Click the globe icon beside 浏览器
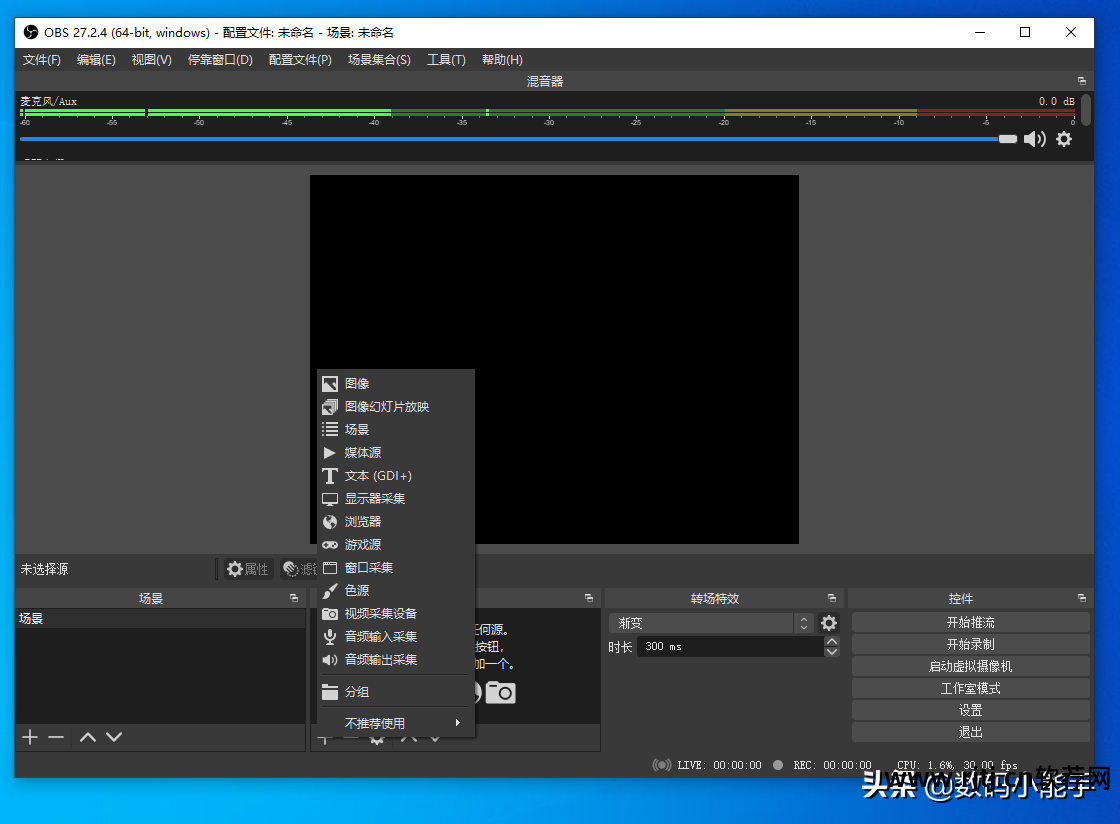 pos(329,522)
